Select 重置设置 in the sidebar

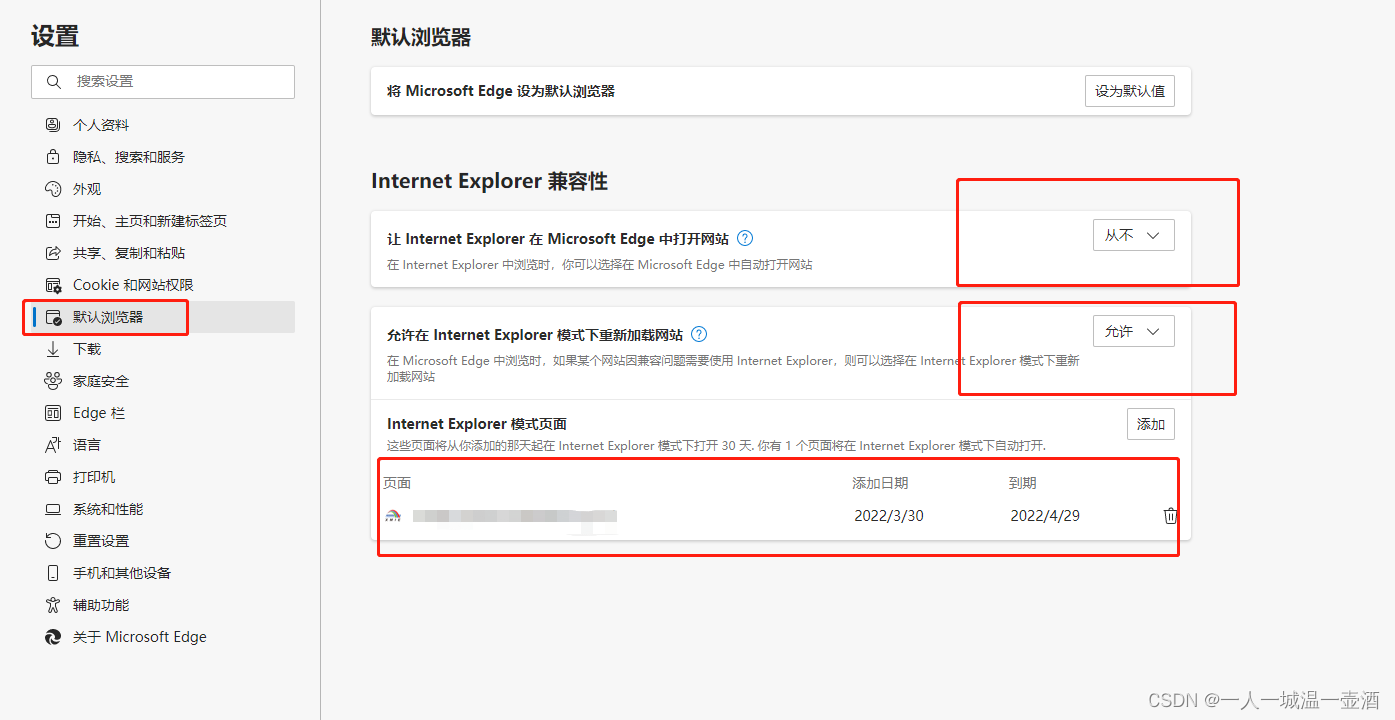pos(162,541)
